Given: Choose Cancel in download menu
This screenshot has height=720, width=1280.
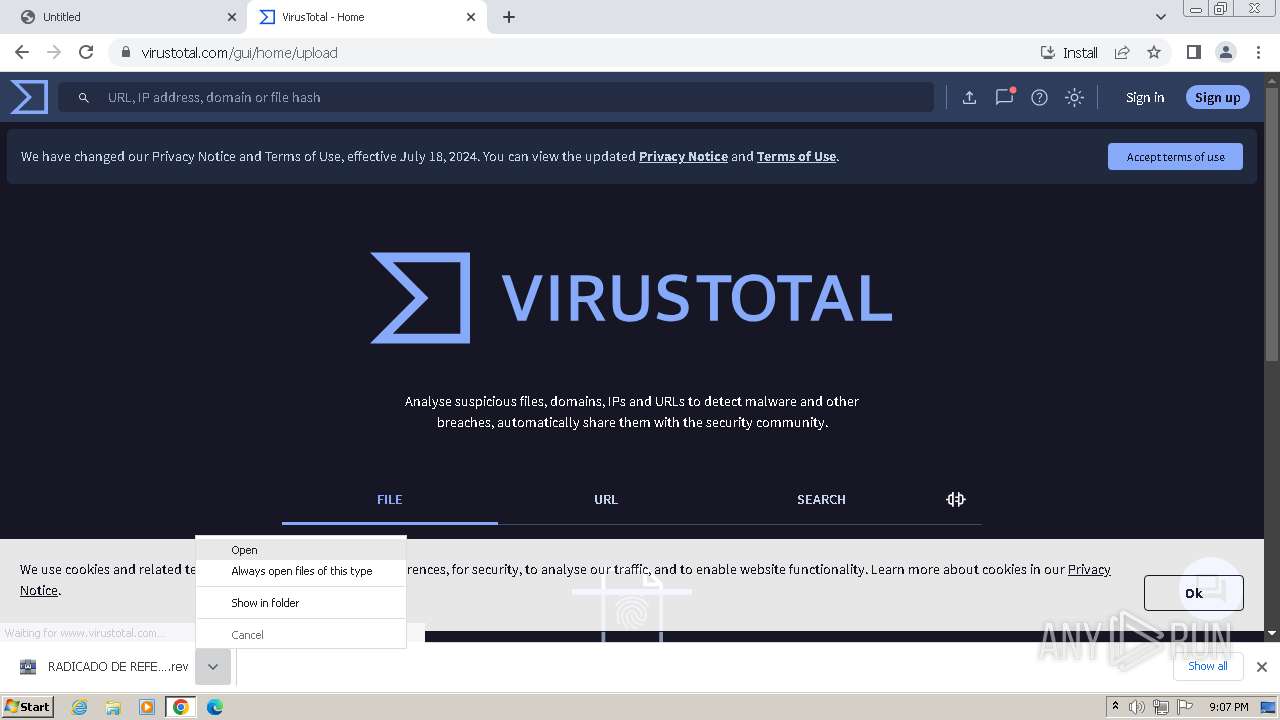Looking at the screenshot, I should [301, 635].
